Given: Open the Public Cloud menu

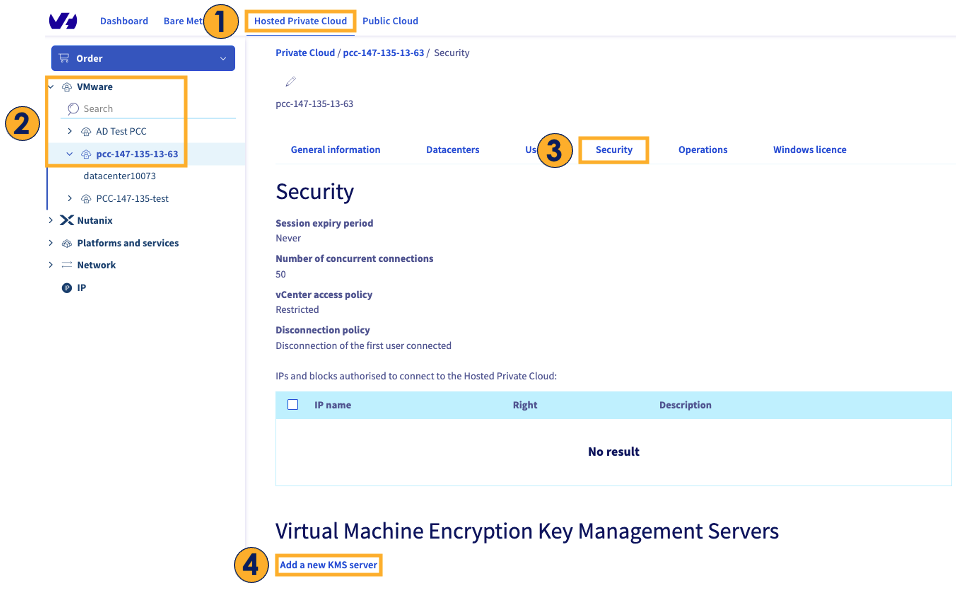Looking at the screenshot, I should click(390, 21).
